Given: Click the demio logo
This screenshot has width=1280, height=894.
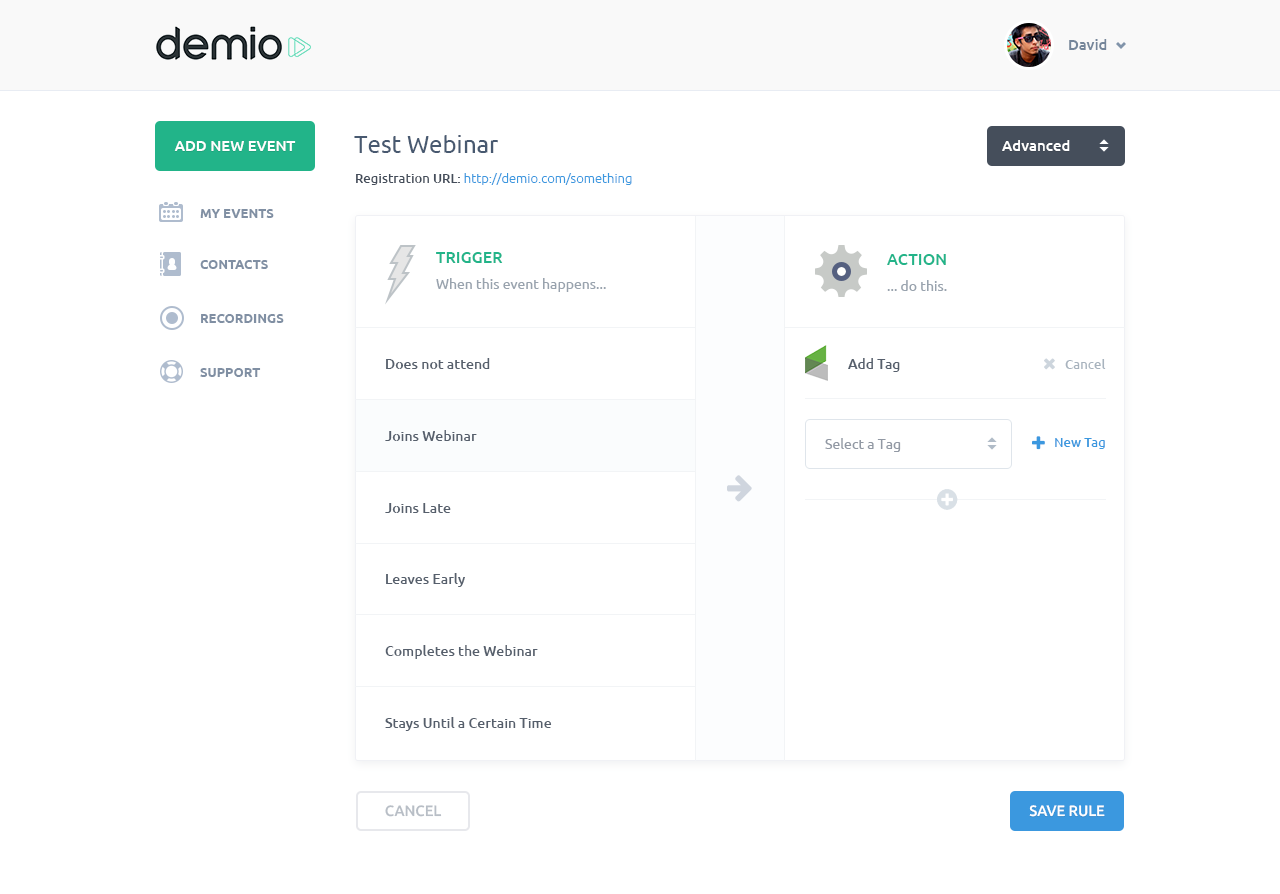Looking at the screenshot, I should (233, 45).
